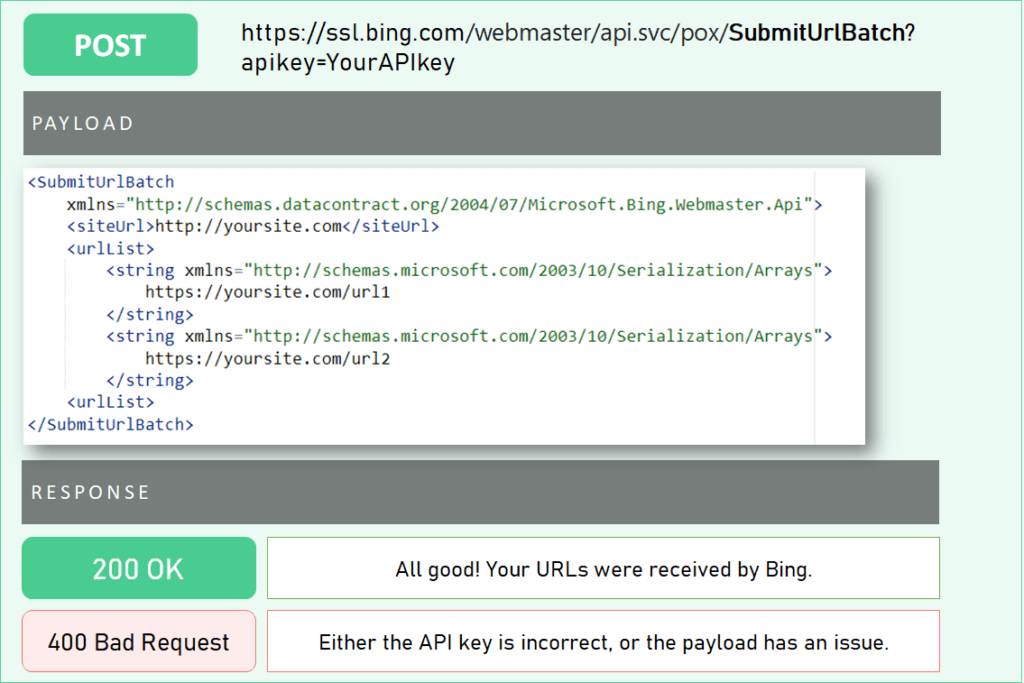Click the "All good! Your URLs" message box

click(603, 568)
